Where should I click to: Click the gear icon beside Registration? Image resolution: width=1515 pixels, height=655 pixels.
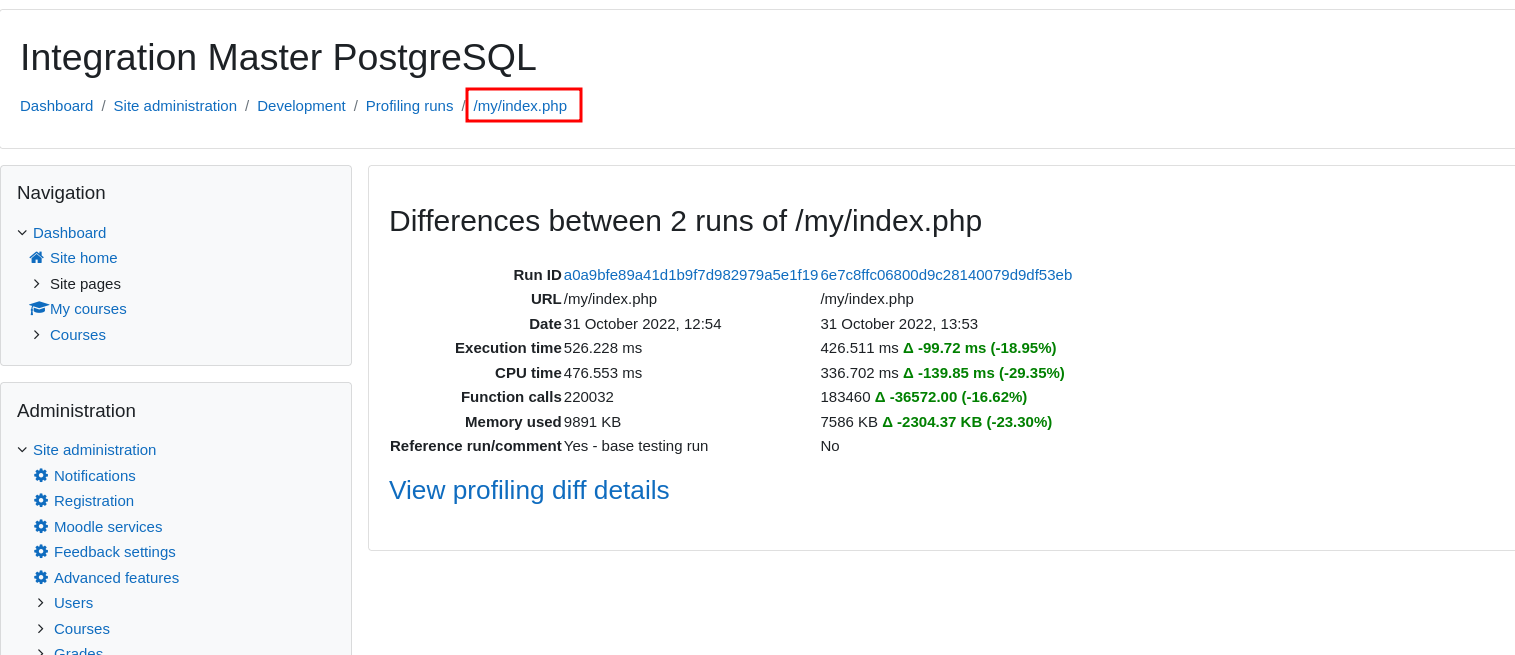[41, 501]
